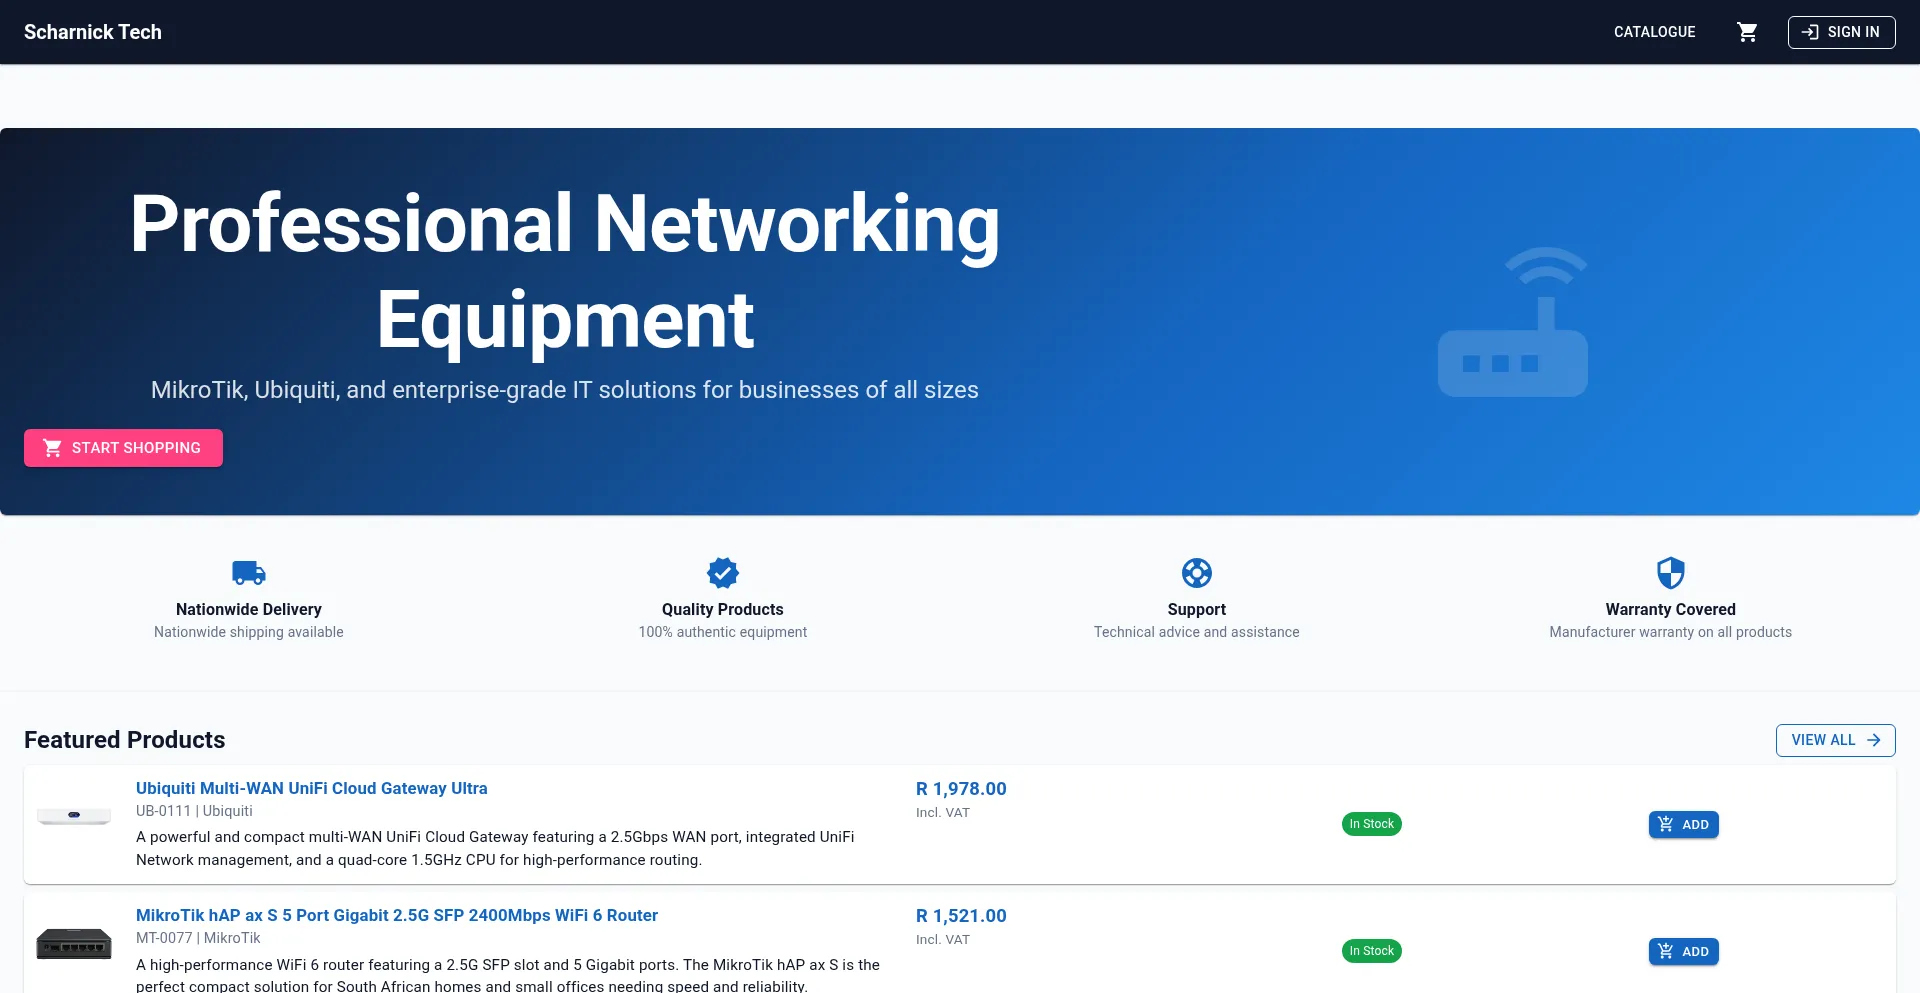This screenshot has width=1920, height=993.
Task: Click the Quality Products heading text
Action: click(723, 609)
